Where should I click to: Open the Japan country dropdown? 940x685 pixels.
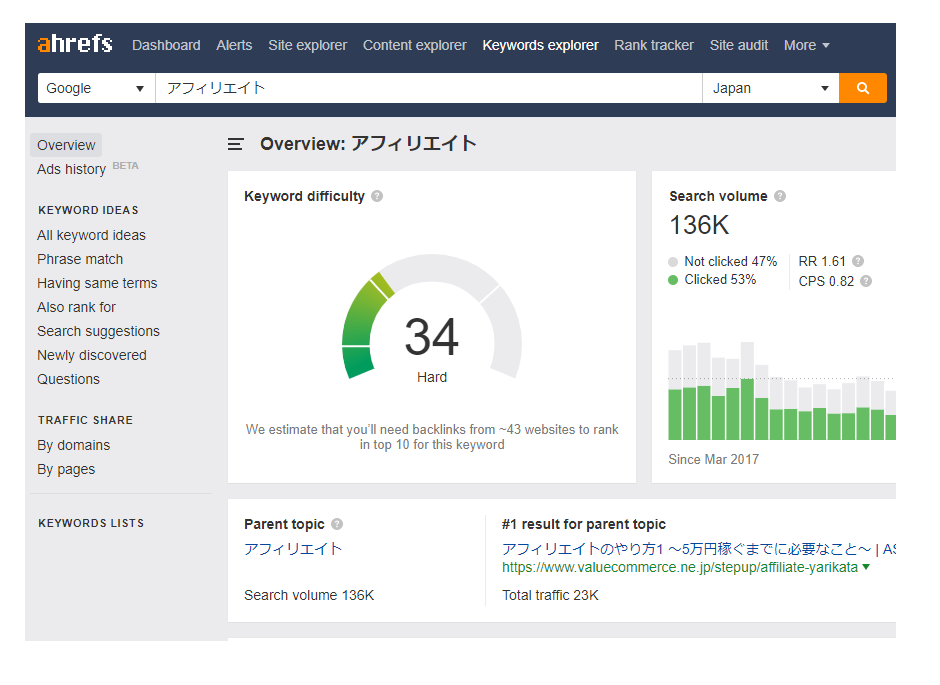pyautogui.click(x=770, y=88)
